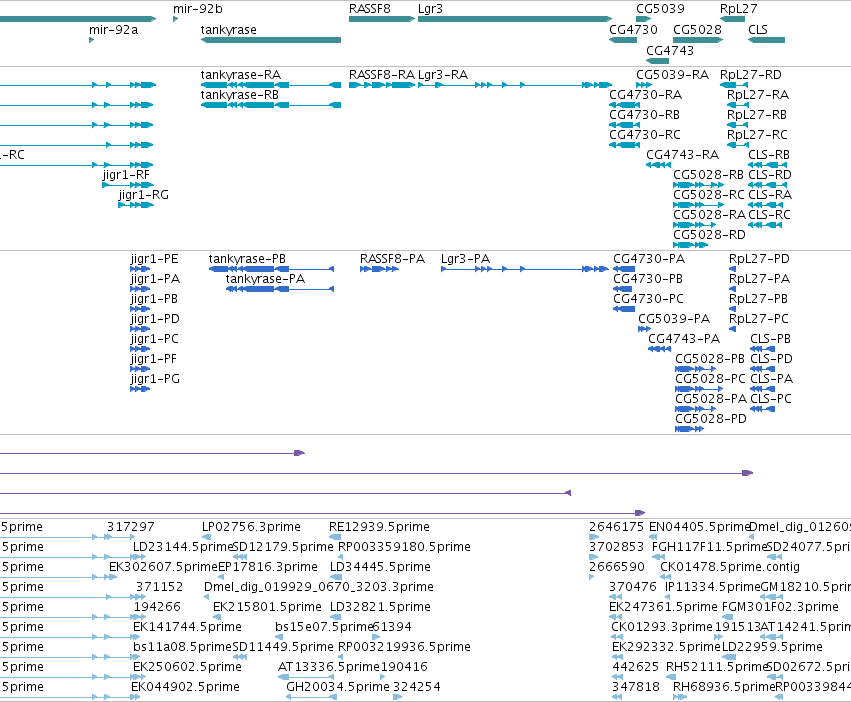Click the CG5039-RA transcript
Screen dimensions: 851x702
click(644, 85)
